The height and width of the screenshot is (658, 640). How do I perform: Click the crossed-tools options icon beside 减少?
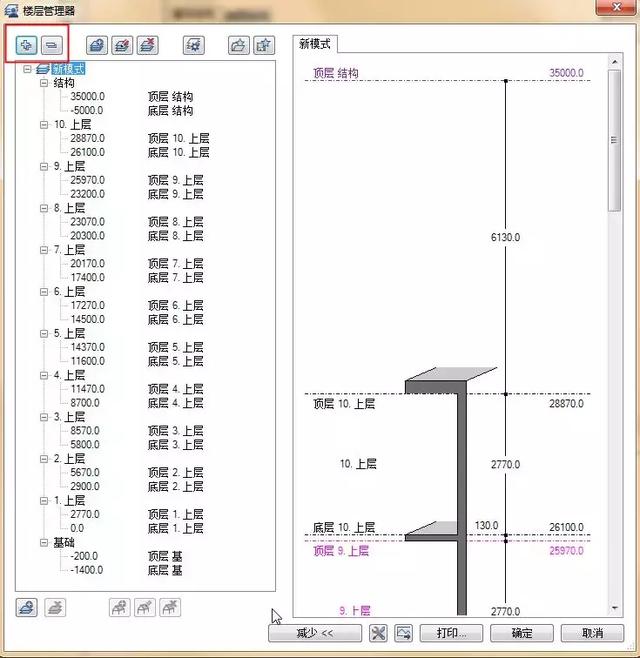pyautogui.click(x=378, y=633)
